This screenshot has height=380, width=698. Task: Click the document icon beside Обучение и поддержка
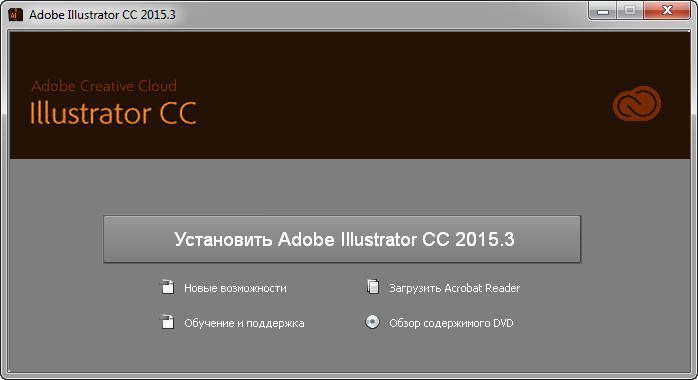tap(167, 322)
